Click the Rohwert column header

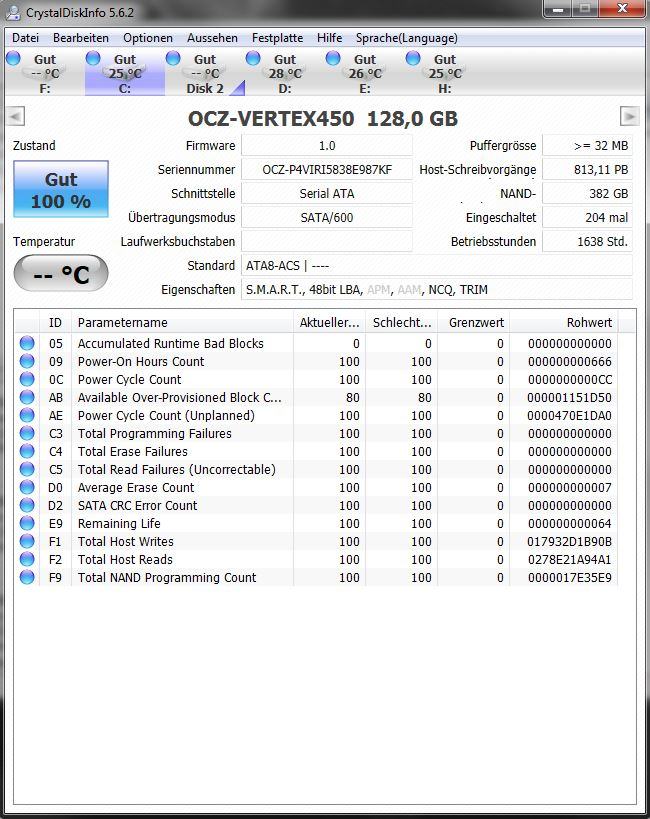click(x=564, y=323)
